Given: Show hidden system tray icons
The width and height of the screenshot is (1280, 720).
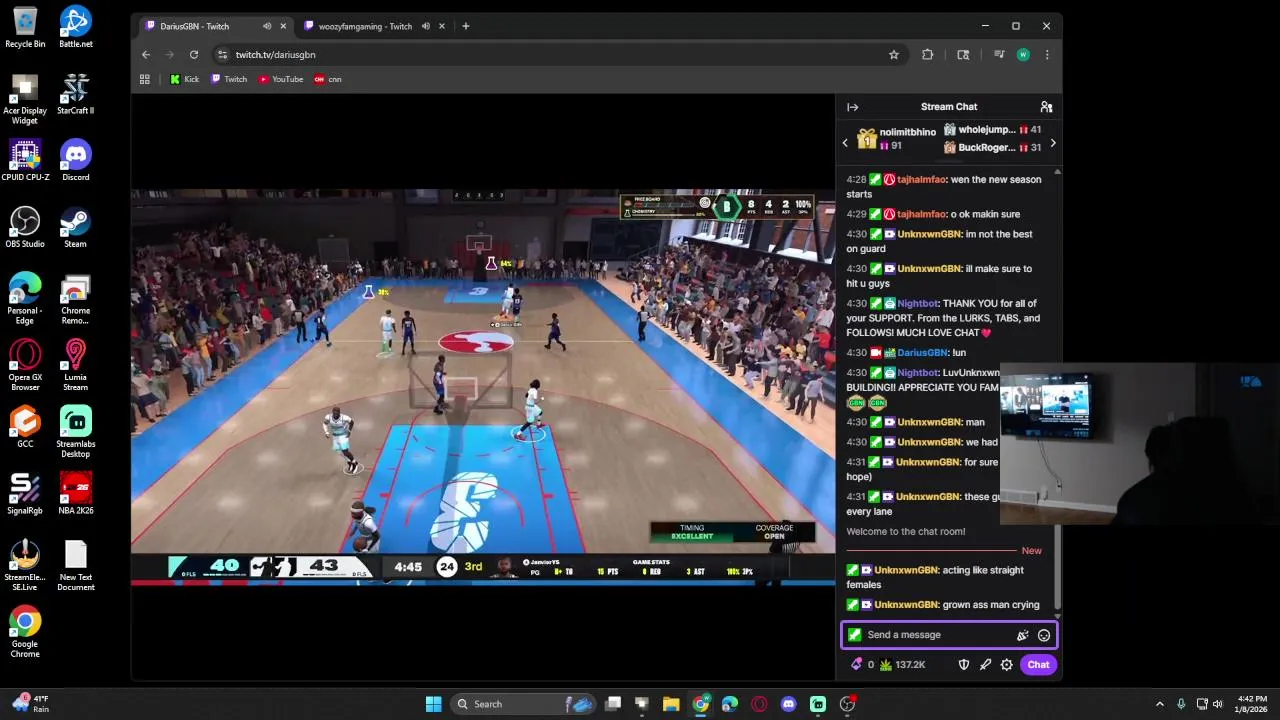Looking at the screenshot, I should click(x=1160, y=704).
